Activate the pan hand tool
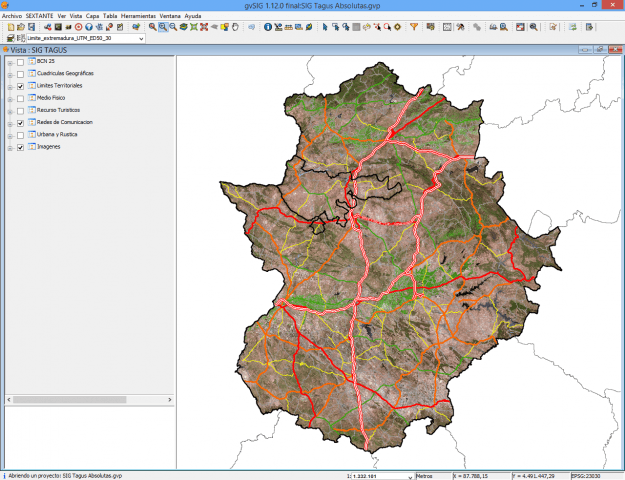The height and width of the screenshot is (480, 625). 235,27
